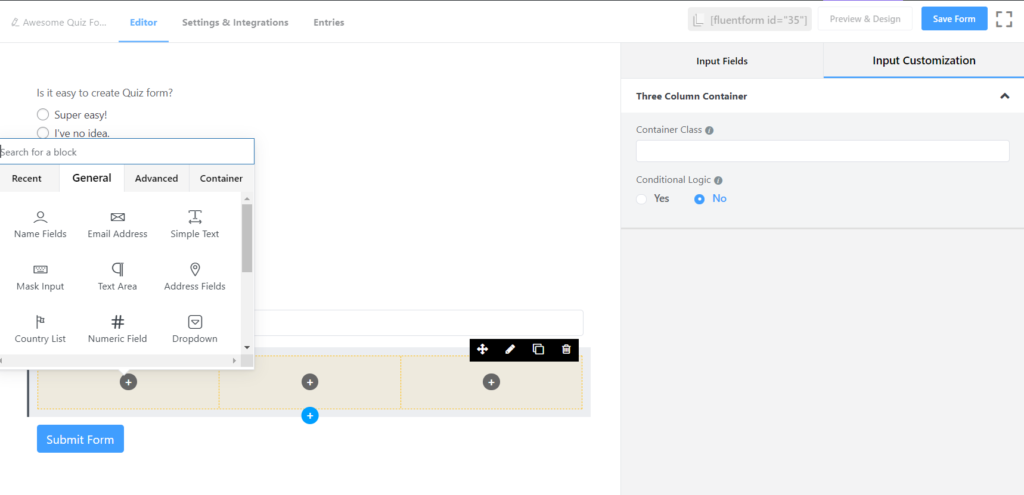The height and width of the screenshot is (495, 1024).
Task: Toggle fullscreen editor mode
Action: [x=1004, y=19]
